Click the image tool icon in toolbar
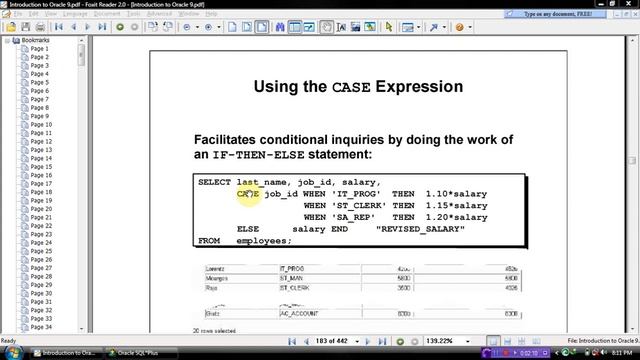Screen dimensions: 640x360 click(370, 27)
